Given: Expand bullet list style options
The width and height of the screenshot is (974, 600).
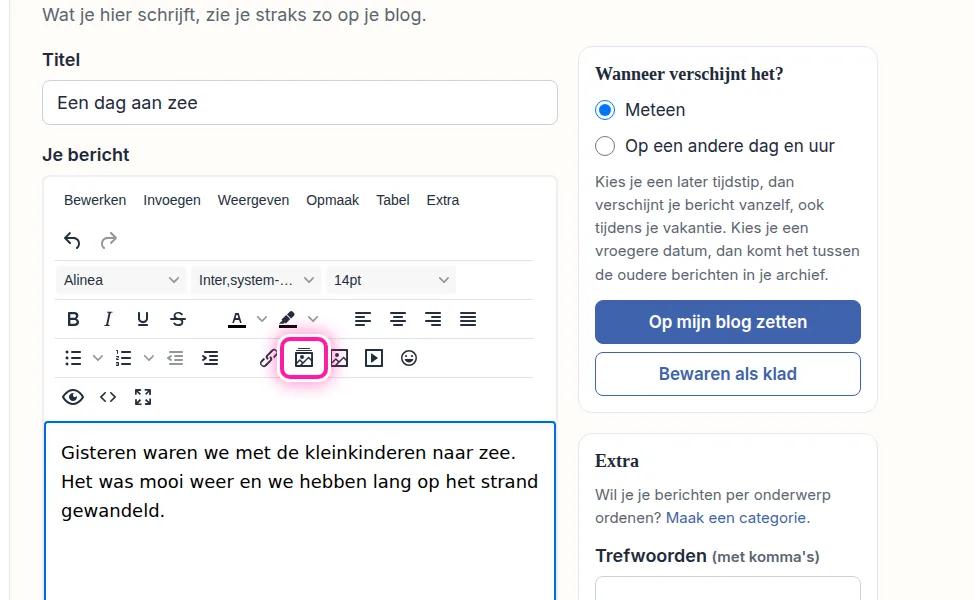Looking at the screenshot, I should click(98, 358).
